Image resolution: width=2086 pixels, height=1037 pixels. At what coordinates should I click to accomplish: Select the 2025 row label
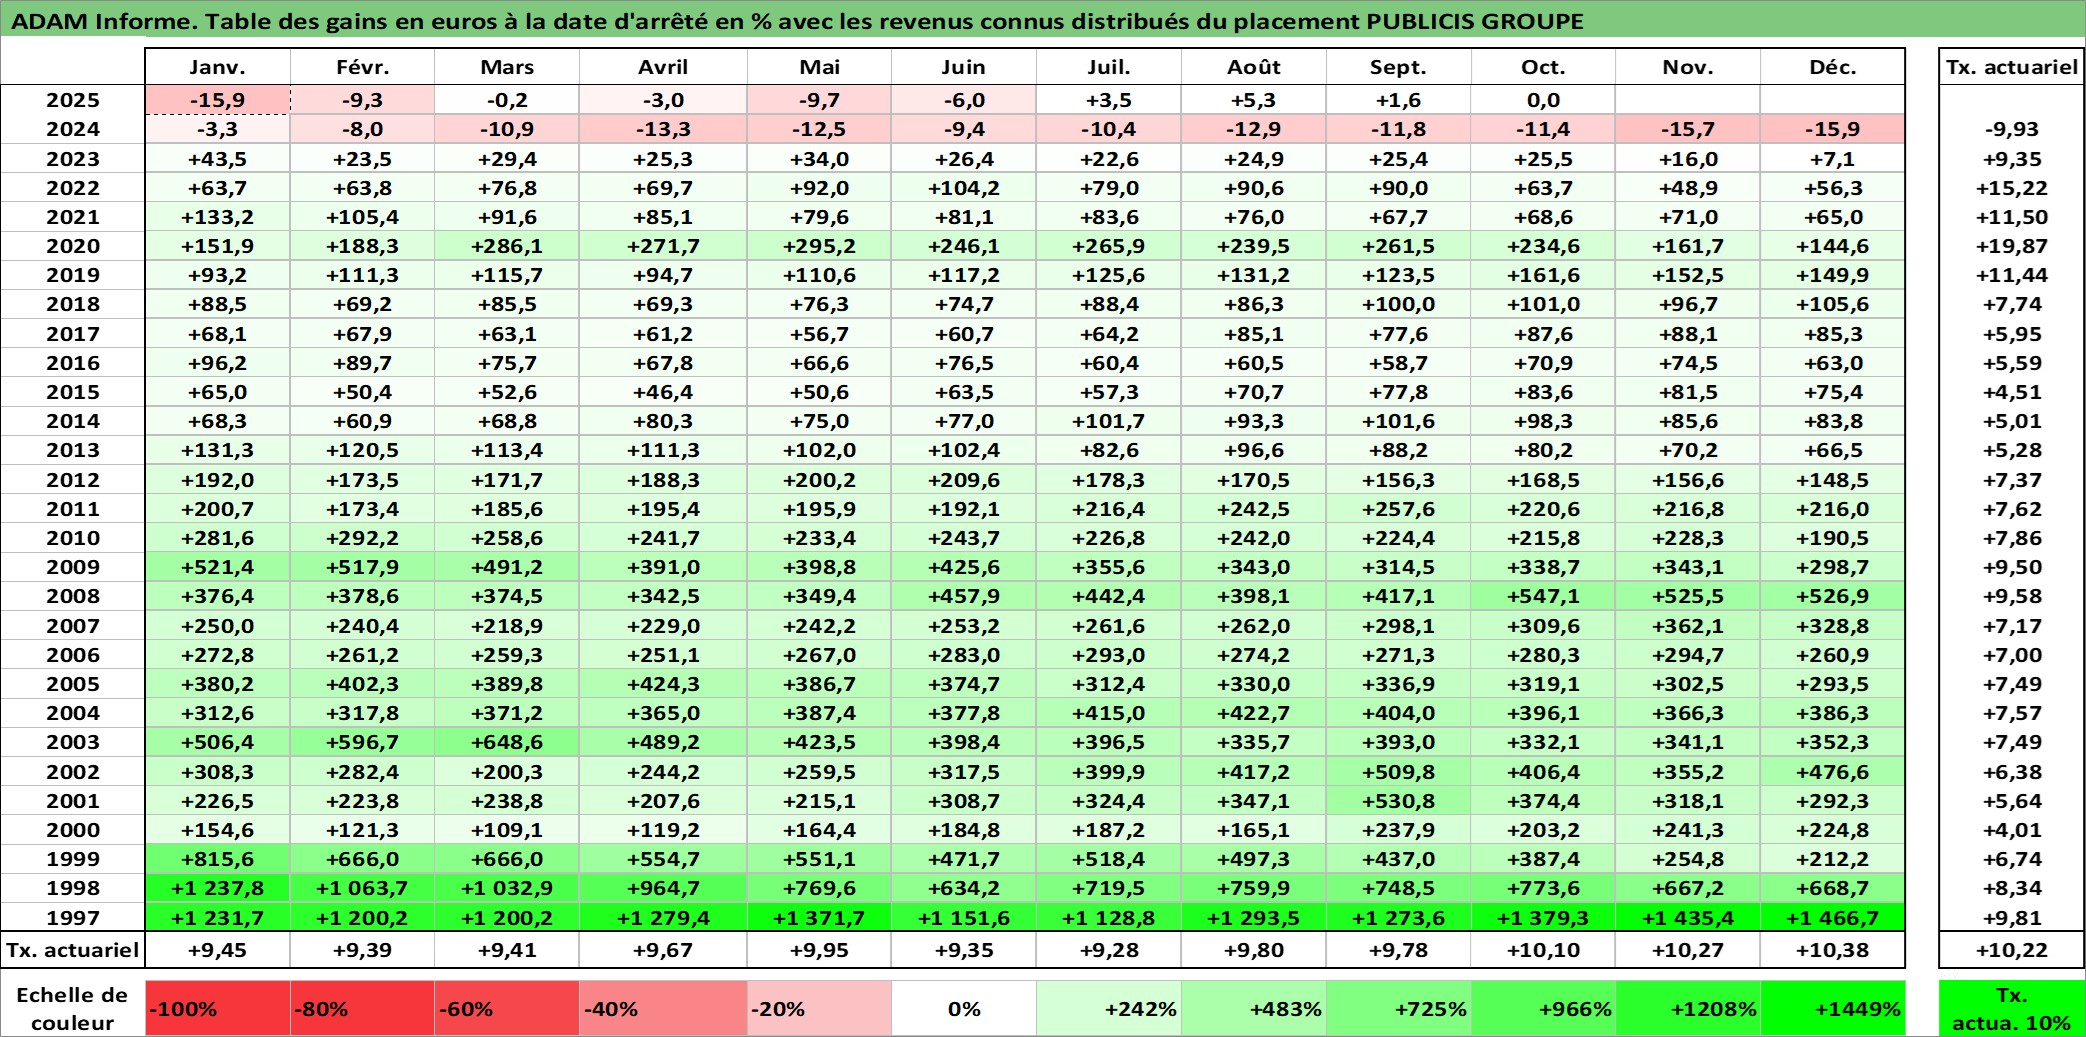point(73,100)
